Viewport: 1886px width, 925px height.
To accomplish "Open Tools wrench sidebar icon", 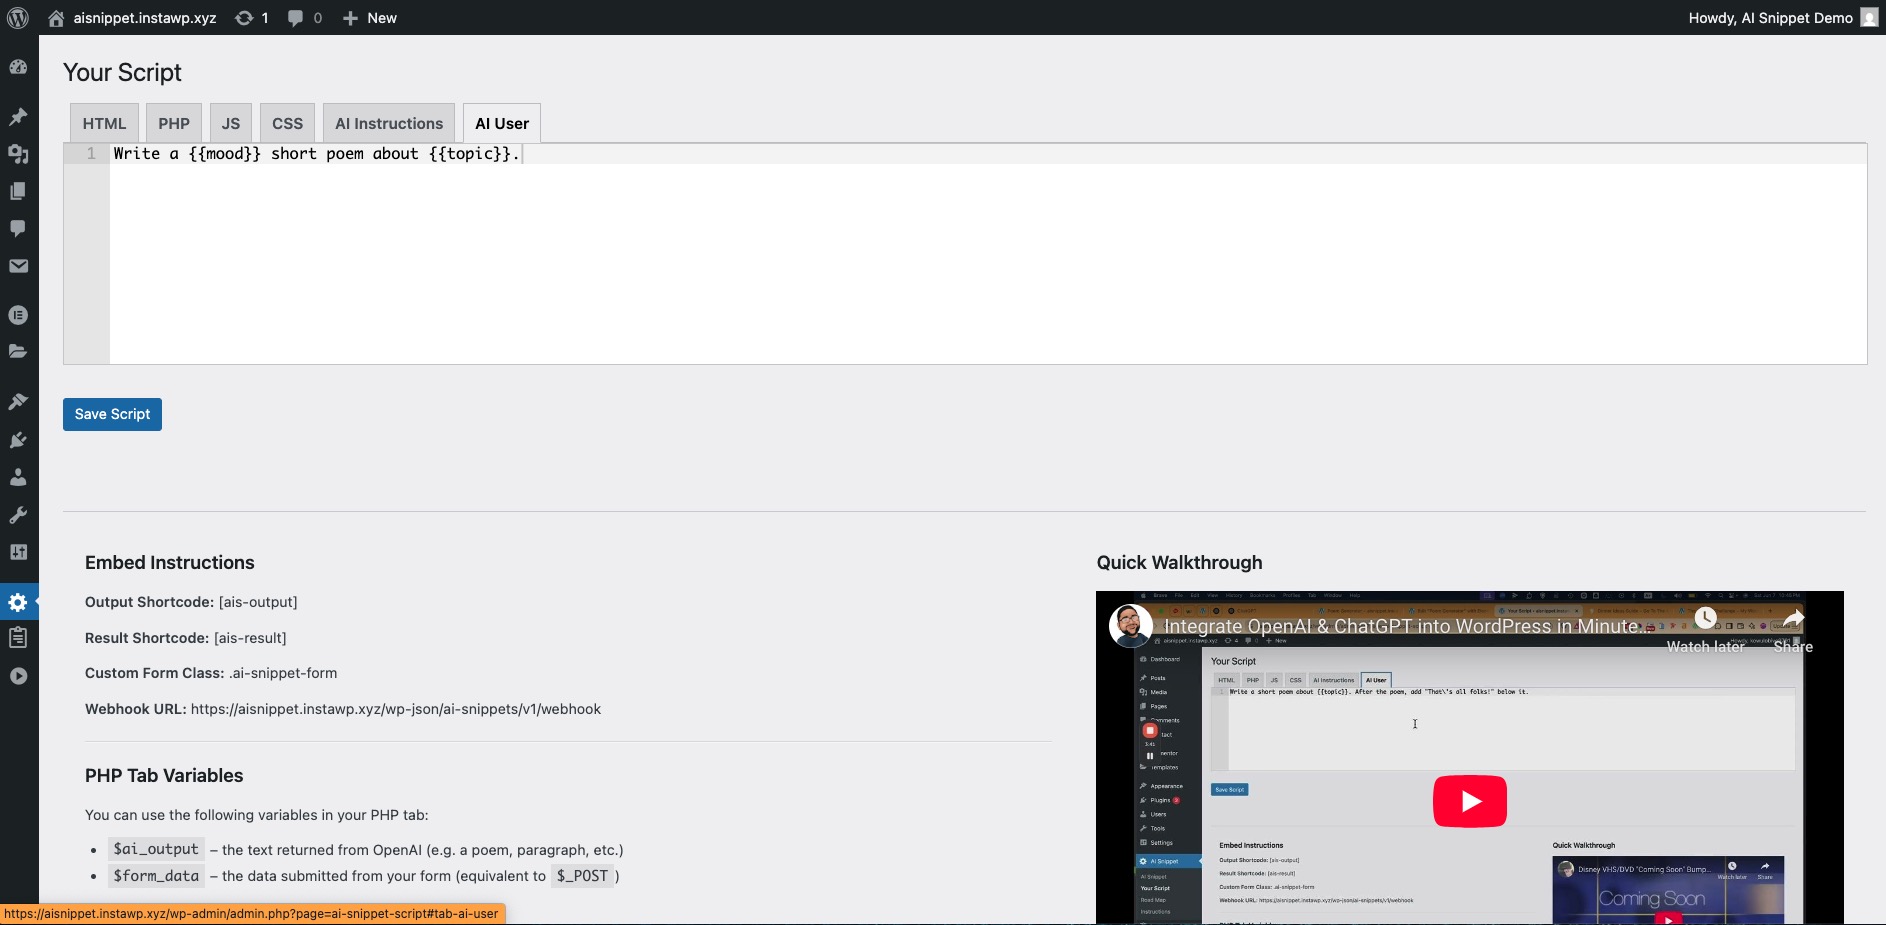I will 18,515.
